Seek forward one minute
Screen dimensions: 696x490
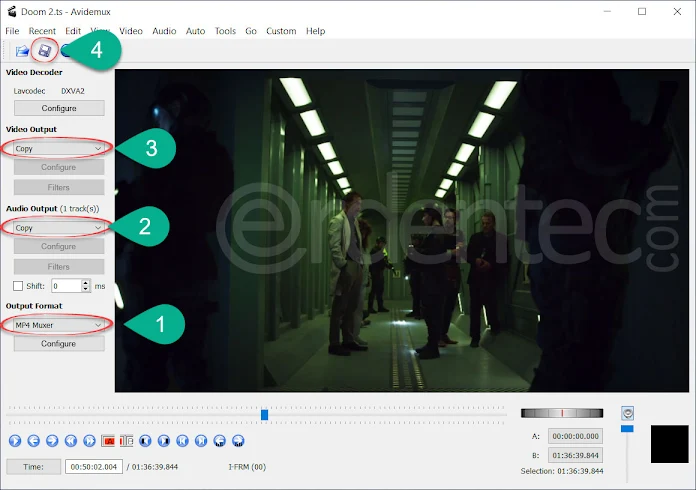pos(238,441)
